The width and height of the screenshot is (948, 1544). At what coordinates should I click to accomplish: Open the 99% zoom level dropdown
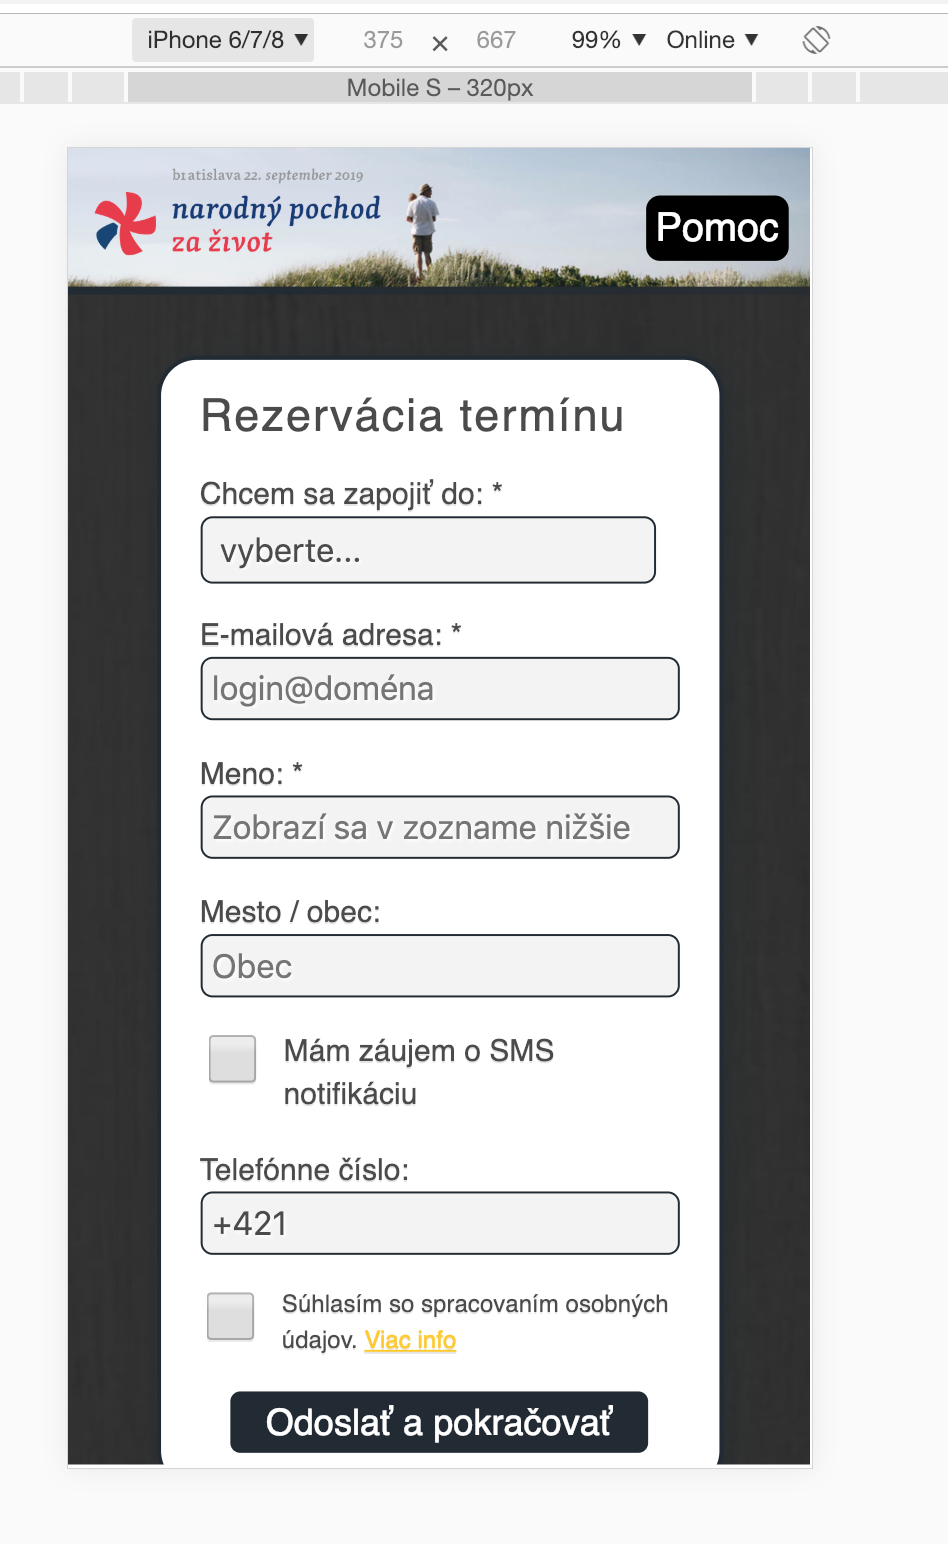pos(608,40)
